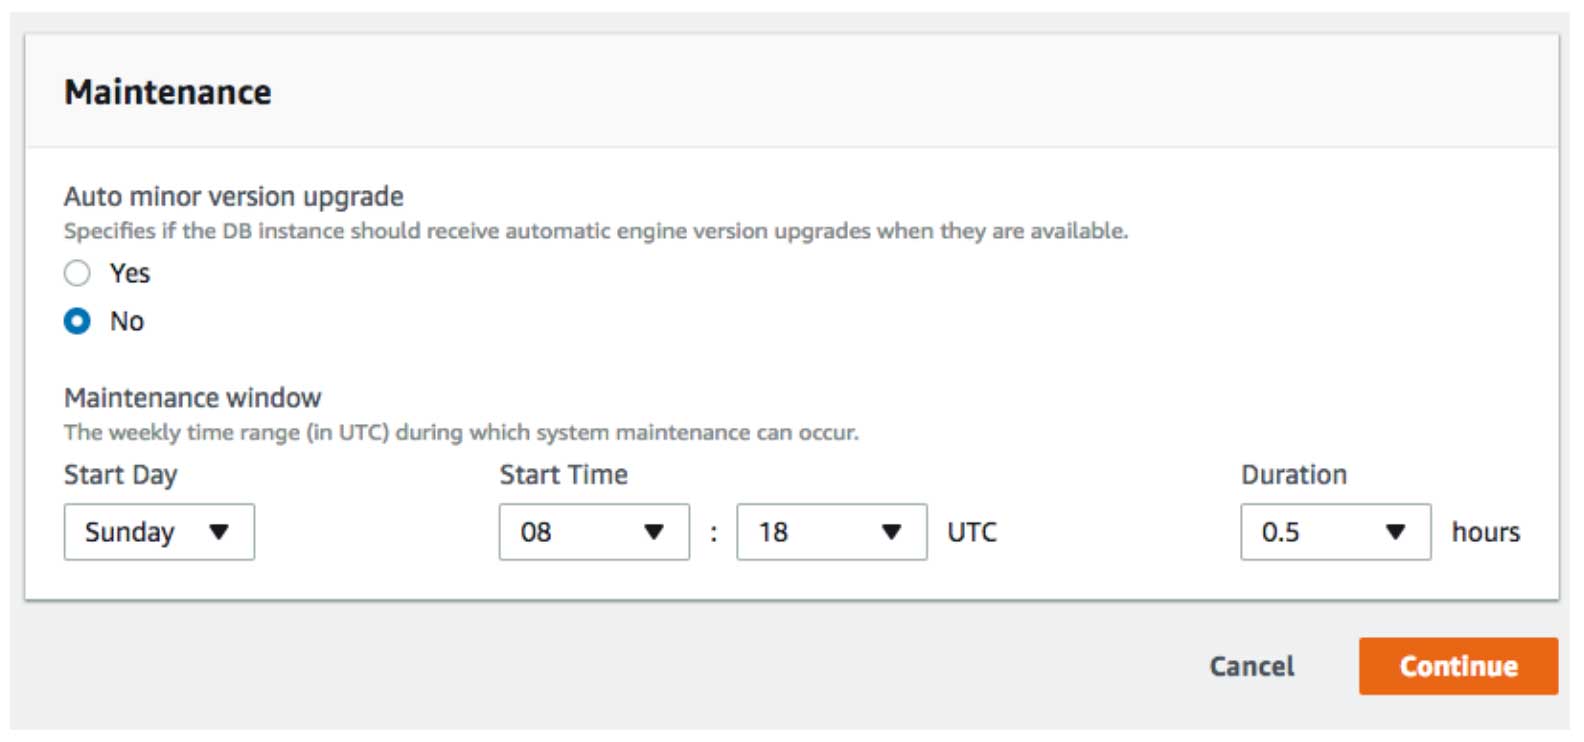
Task: Click the 'No' option label text
Action: point(127,321)
